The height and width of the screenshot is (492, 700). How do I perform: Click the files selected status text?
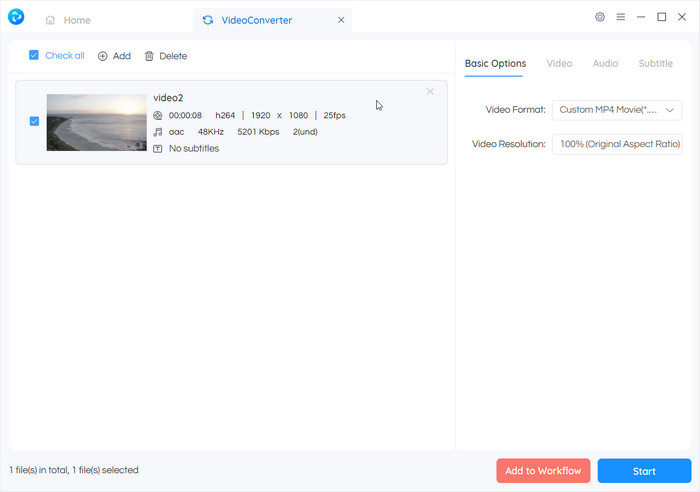point(74,470)
